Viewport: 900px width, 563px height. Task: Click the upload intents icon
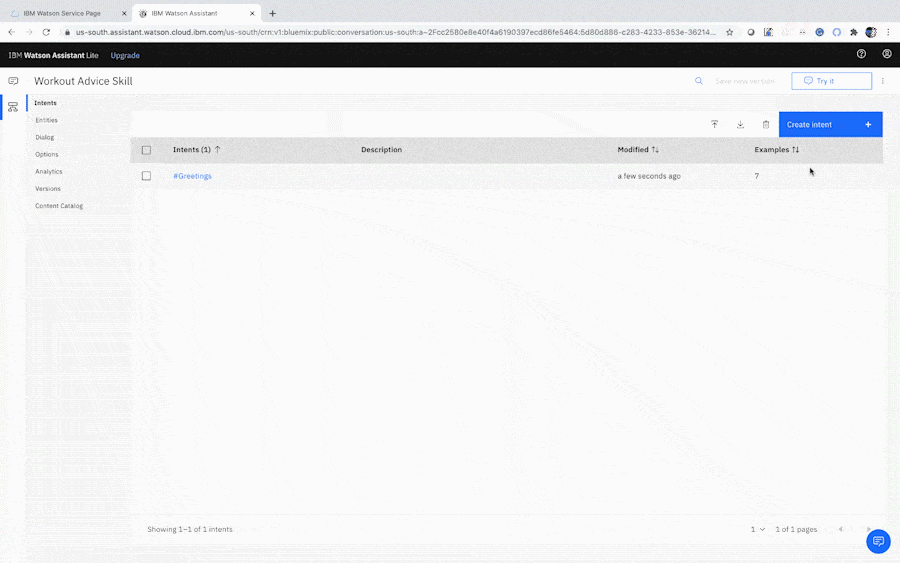[715, 124]
